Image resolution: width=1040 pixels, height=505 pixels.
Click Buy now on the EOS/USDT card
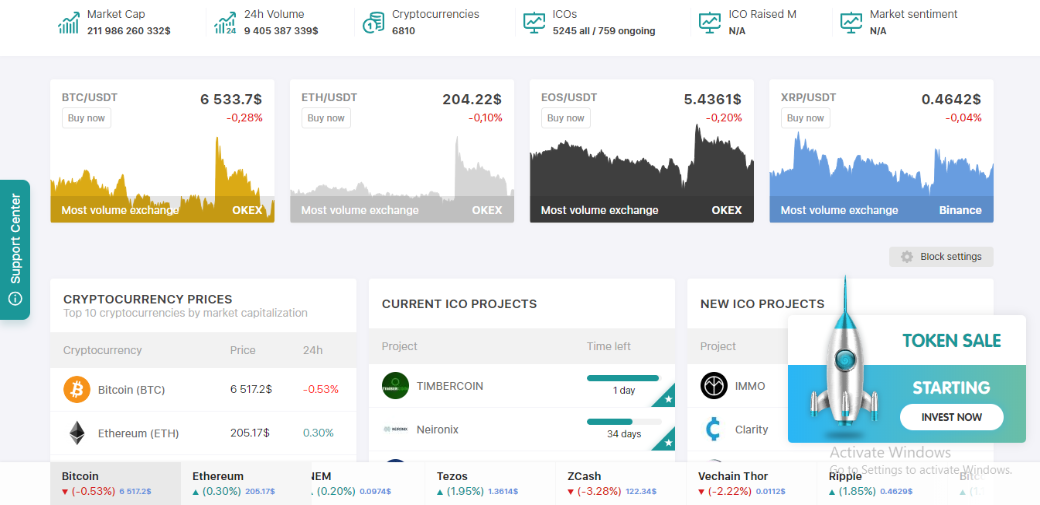point(566,118)
